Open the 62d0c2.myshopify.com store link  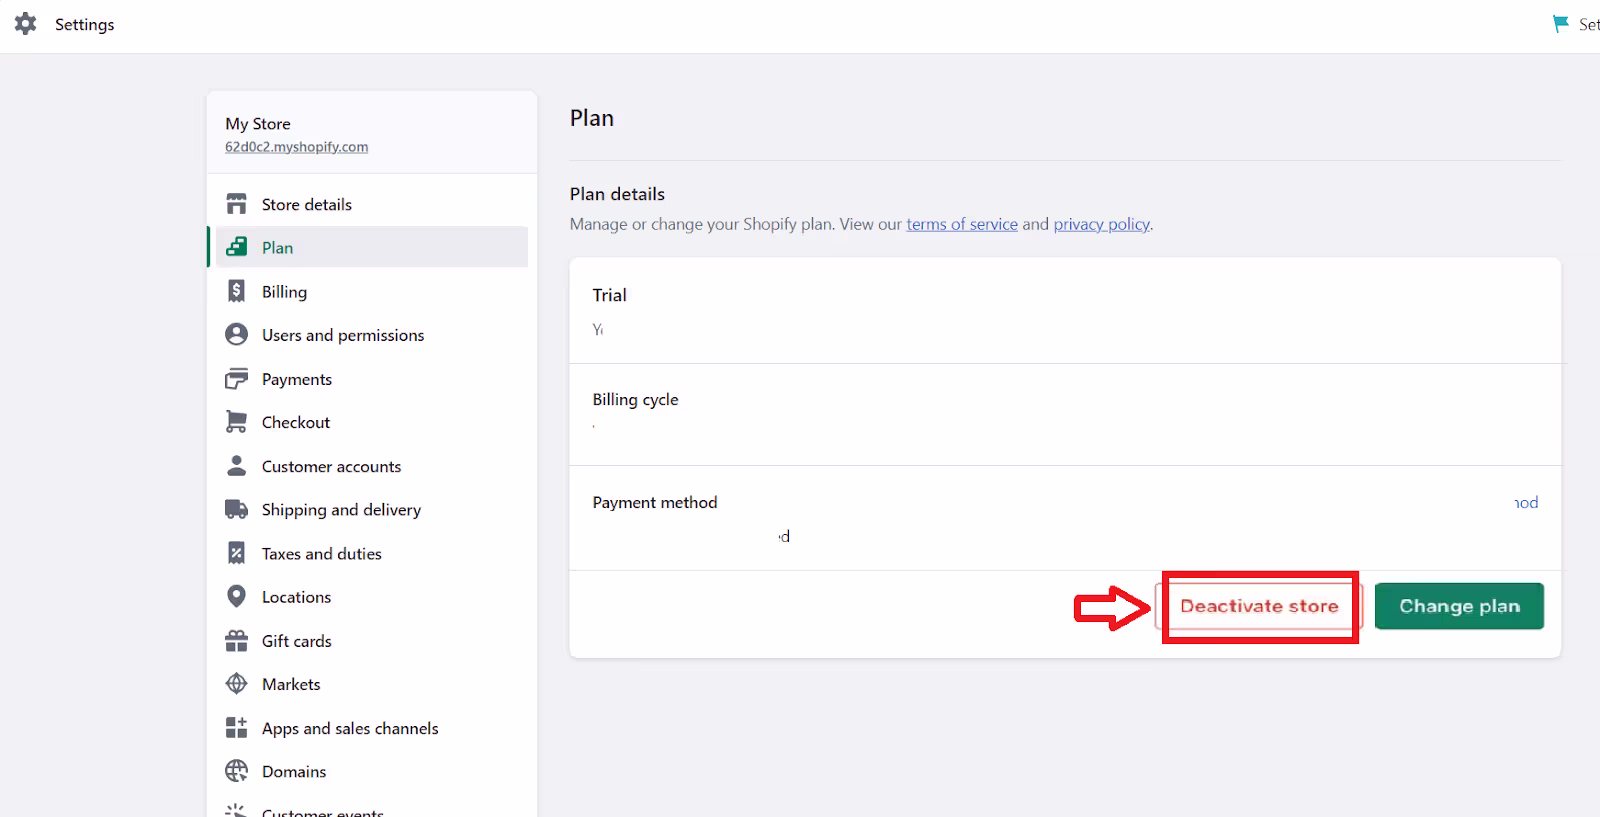click(296, 147)
